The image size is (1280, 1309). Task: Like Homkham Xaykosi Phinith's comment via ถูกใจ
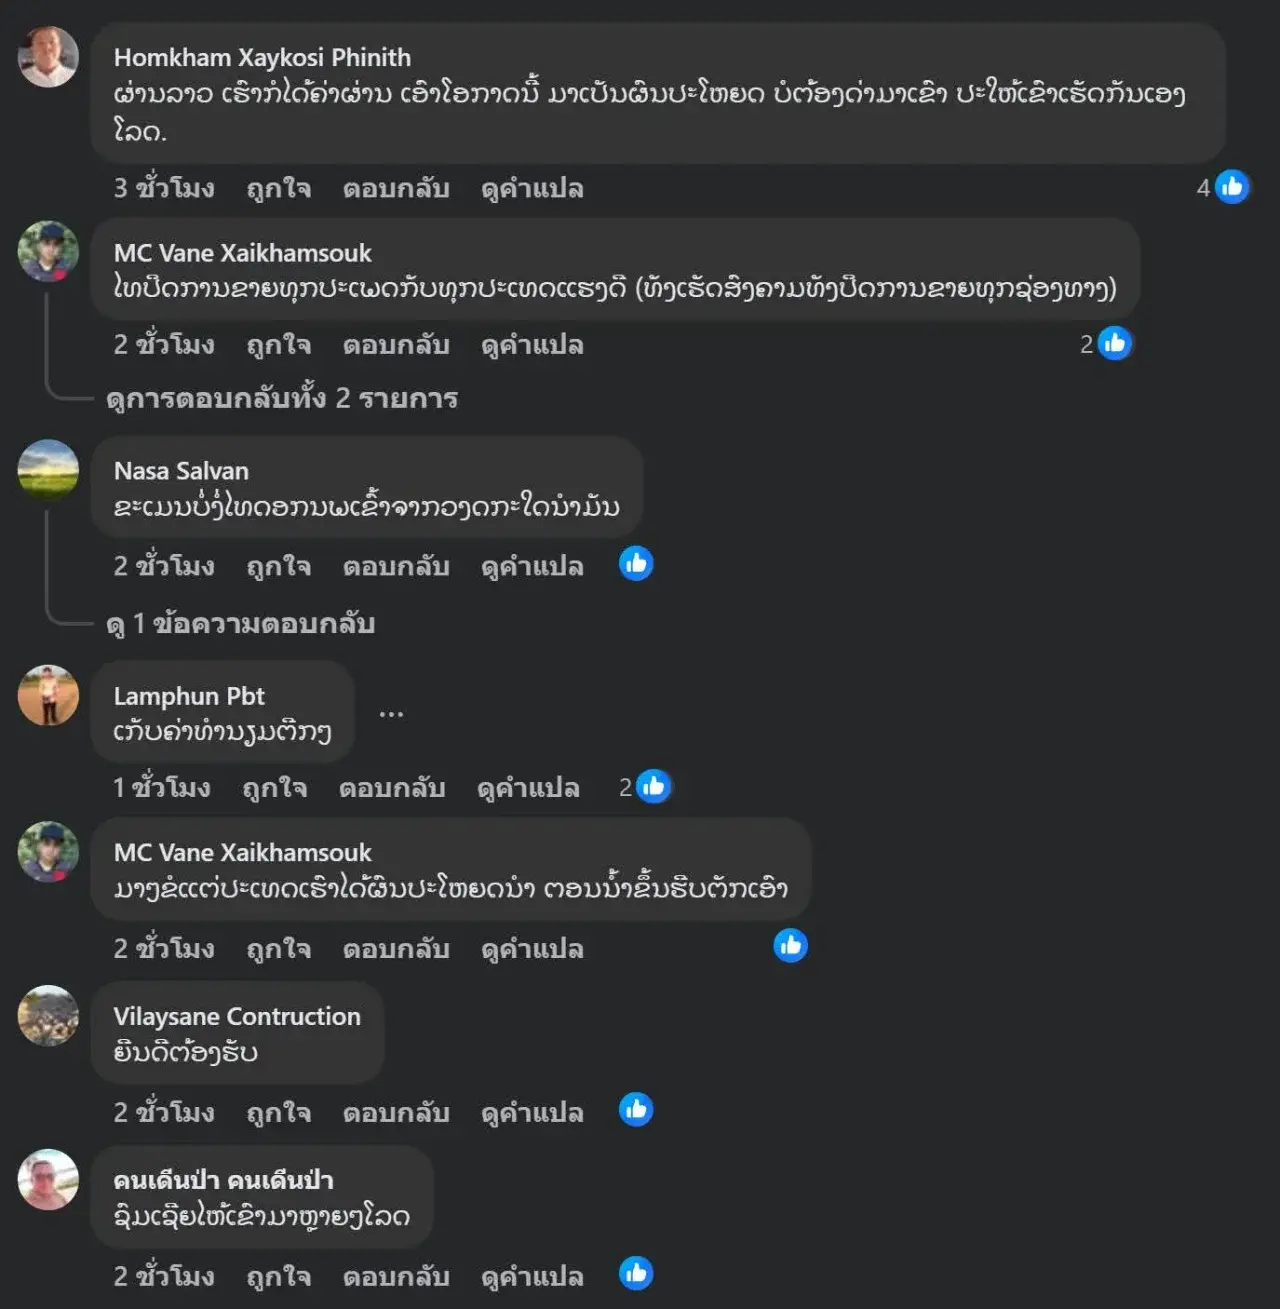[x=279, y=189]
